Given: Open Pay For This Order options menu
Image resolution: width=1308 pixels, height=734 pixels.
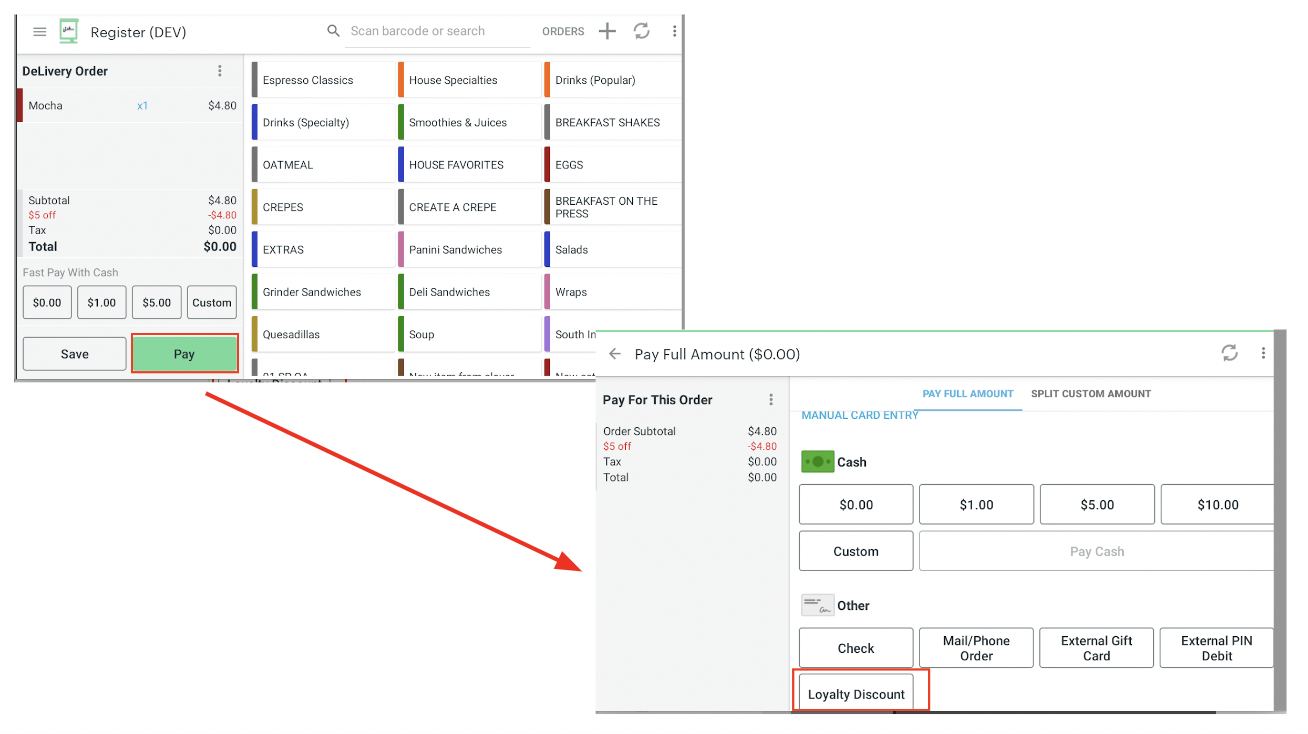Looking at the screenshot, I should point(771,400).
